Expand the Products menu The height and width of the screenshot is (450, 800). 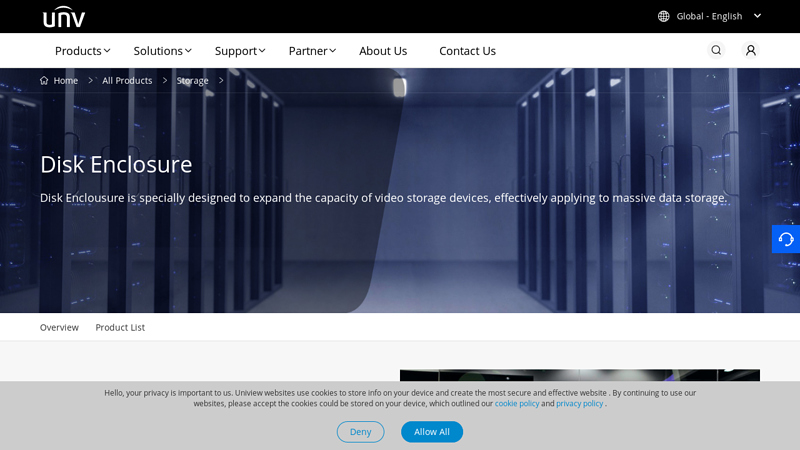click(x=82, y=51)
